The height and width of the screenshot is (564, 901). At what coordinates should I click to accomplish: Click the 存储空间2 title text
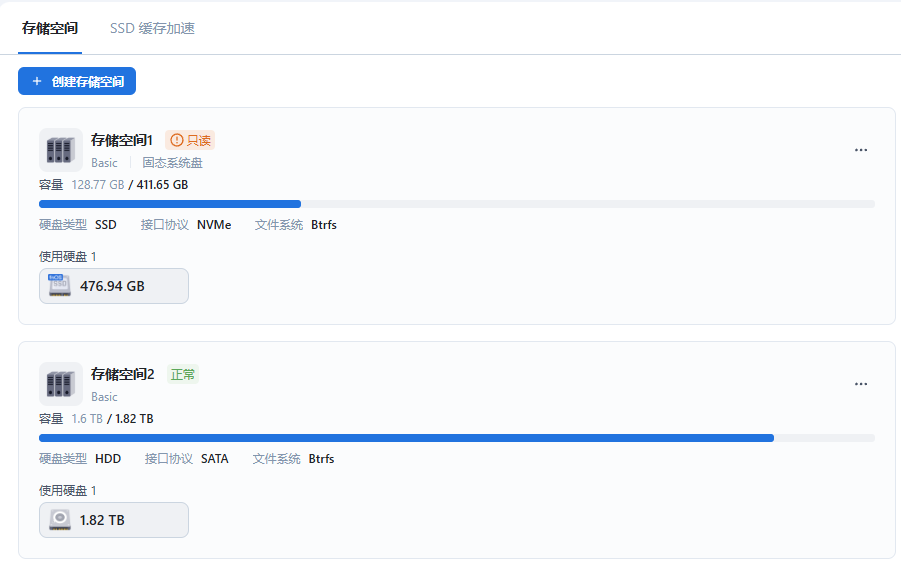coord(122,374)
